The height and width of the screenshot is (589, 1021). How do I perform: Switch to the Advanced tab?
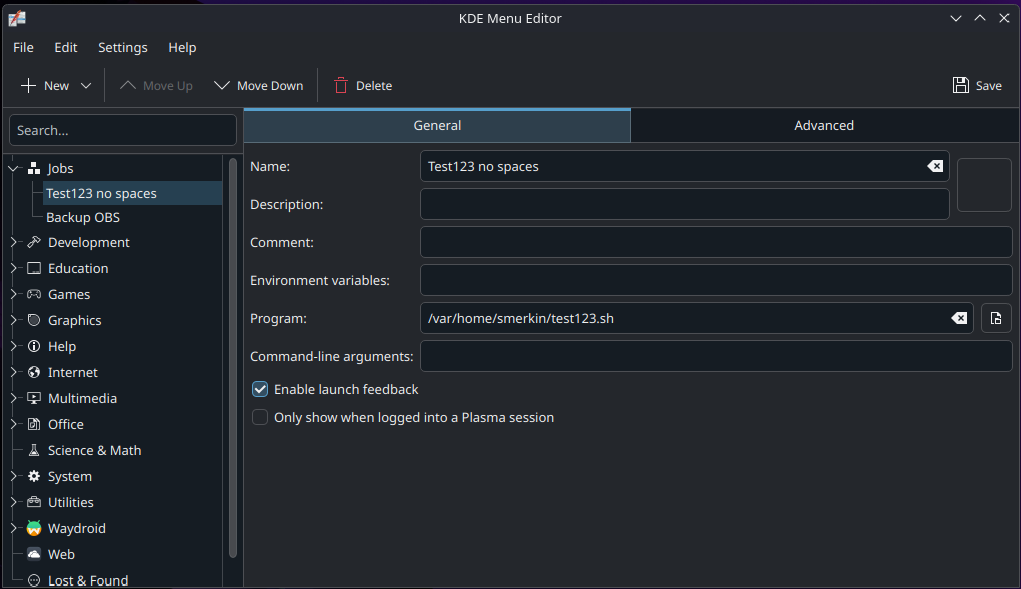click(823, 125)
